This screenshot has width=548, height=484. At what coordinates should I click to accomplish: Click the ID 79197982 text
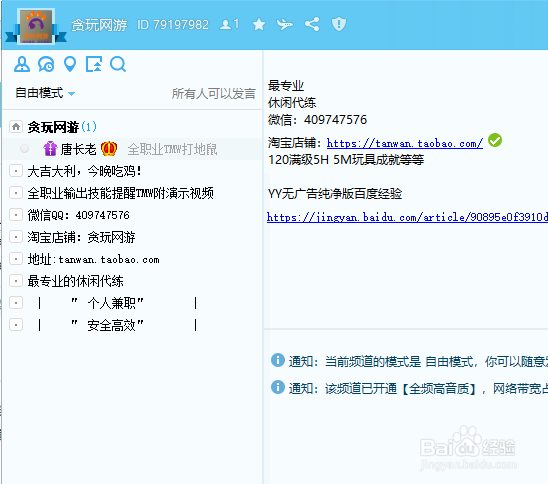[x=173, y=24]
